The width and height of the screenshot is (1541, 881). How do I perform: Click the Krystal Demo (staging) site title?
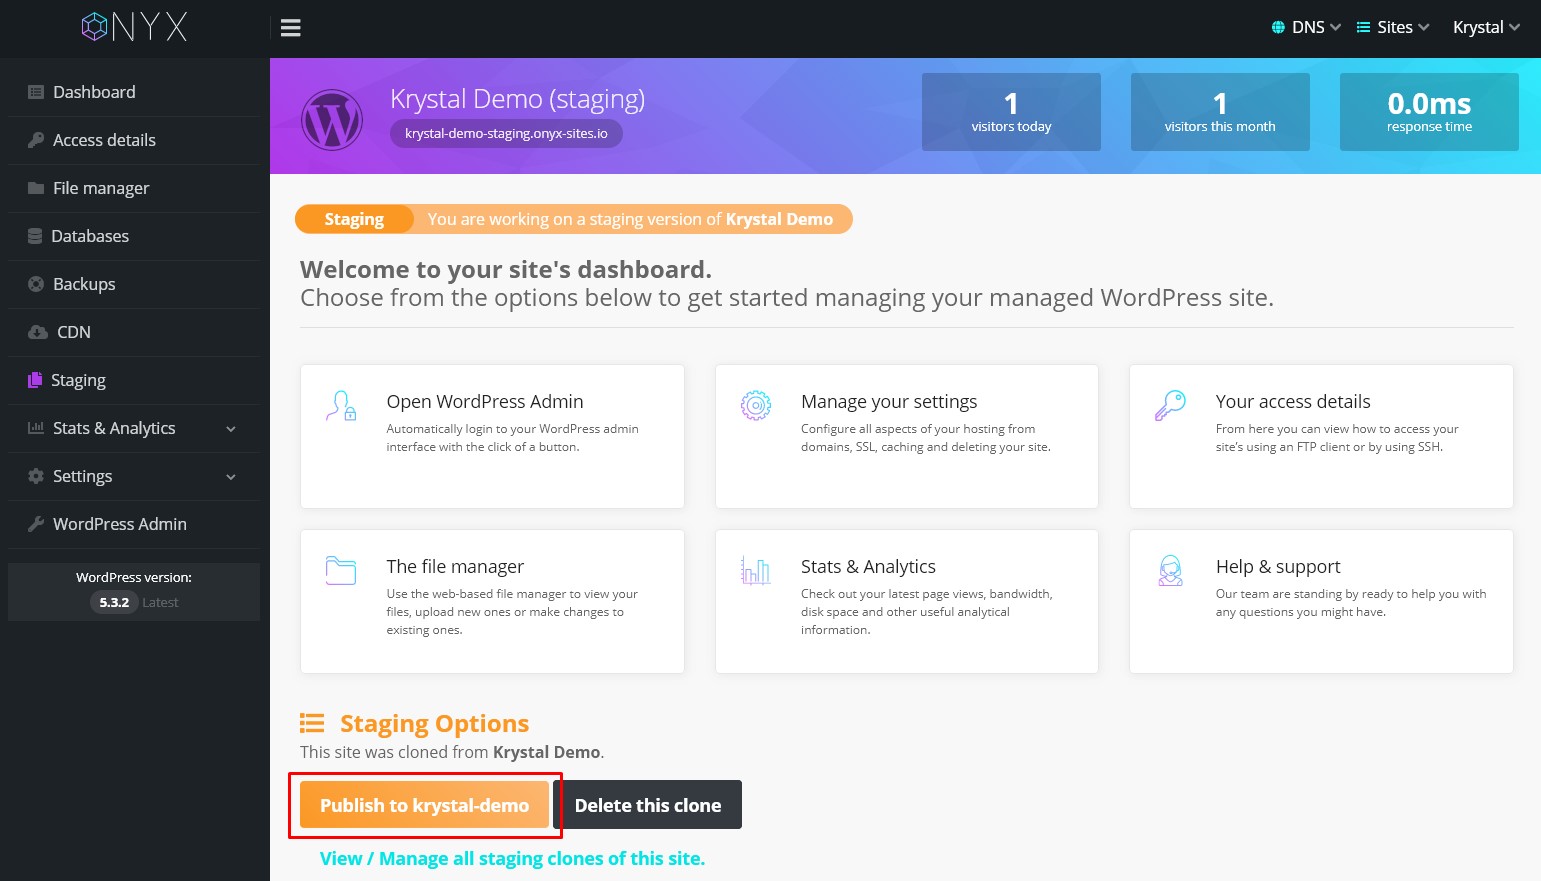pyautogui.click(x=517, y=99)
